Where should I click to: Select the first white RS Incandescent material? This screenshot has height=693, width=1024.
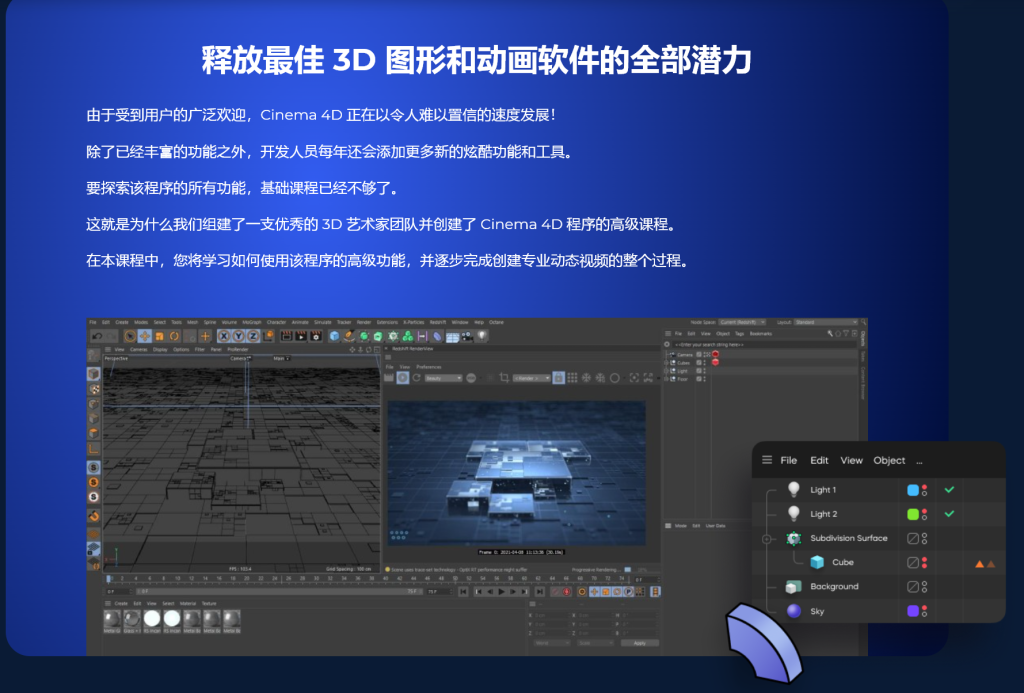[152, 620]
